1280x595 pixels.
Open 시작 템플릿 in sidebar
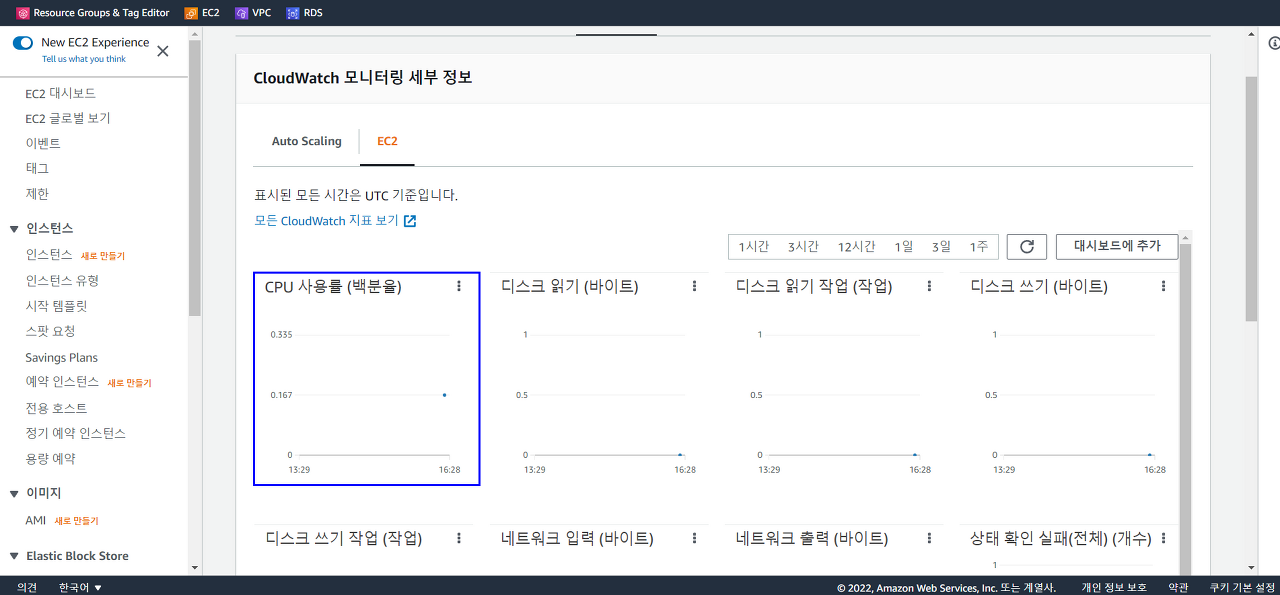[56, 306]
